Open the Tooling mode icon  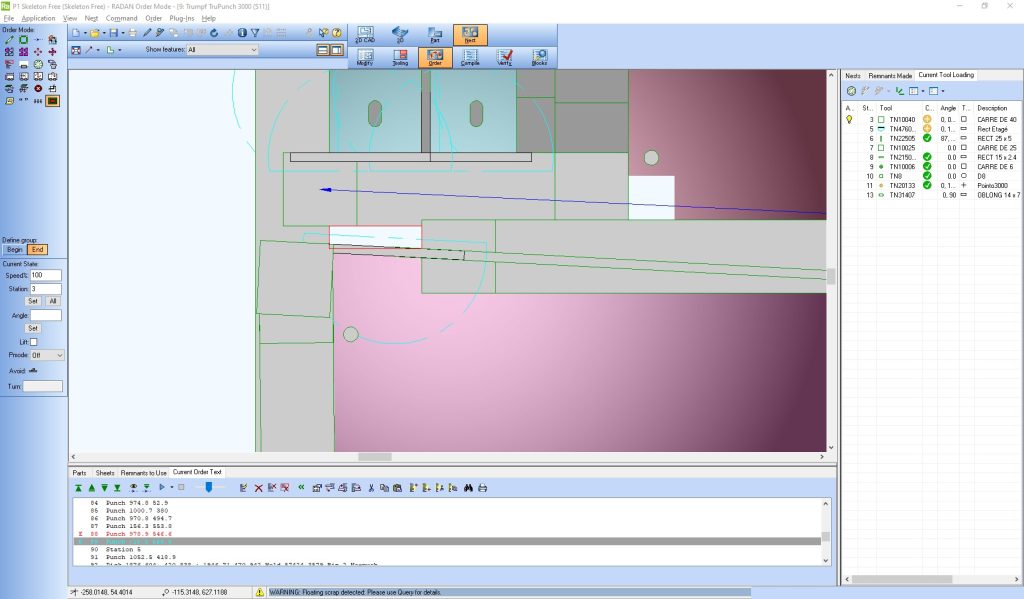400,57
